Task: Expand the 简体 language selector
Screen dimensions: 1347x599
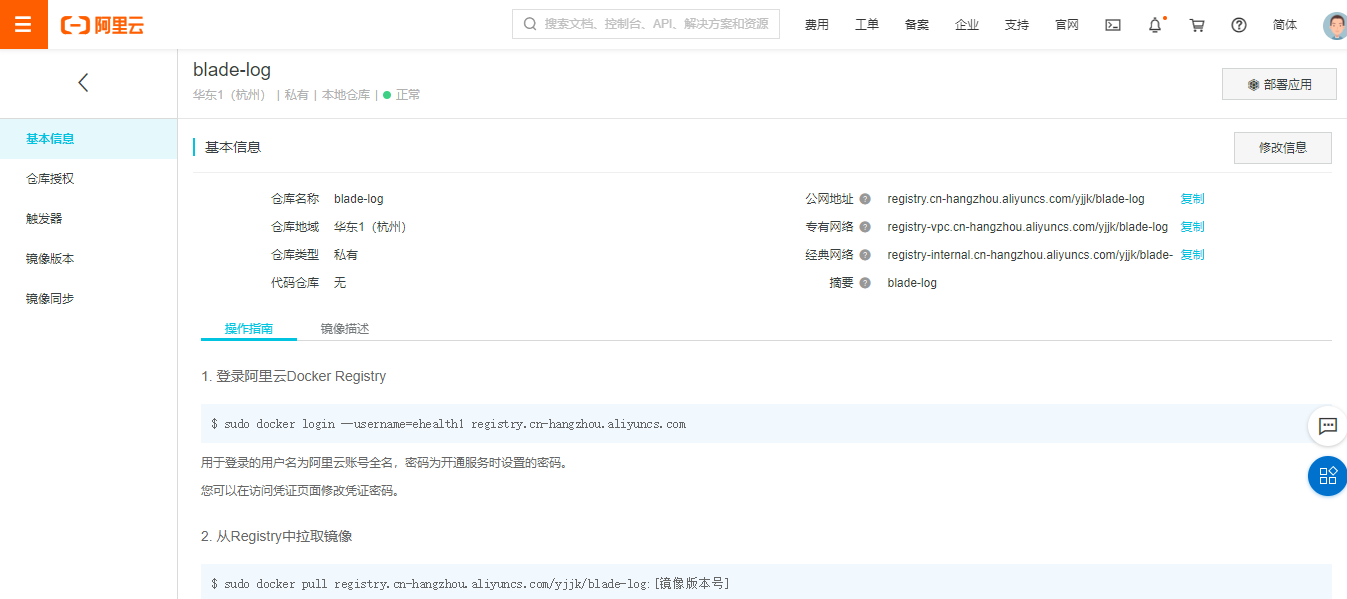Action: coord(1285,24)
